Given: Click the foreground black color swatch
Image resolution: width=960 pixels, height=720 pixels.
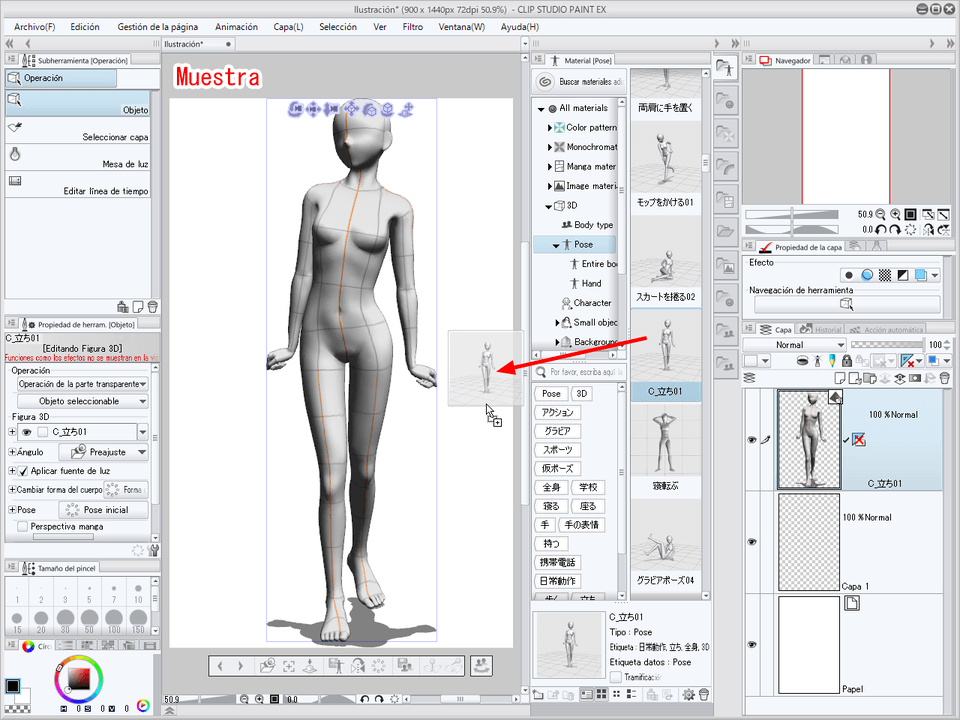Looking at the screenshot, I should (13, 687).
